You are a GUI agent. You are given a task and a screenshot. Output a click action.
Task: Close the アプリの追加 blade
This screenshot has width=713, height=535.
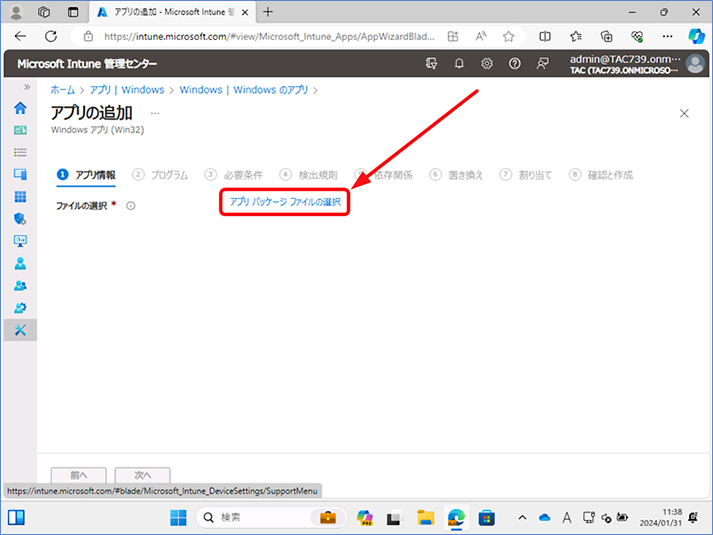pos(684,114)
